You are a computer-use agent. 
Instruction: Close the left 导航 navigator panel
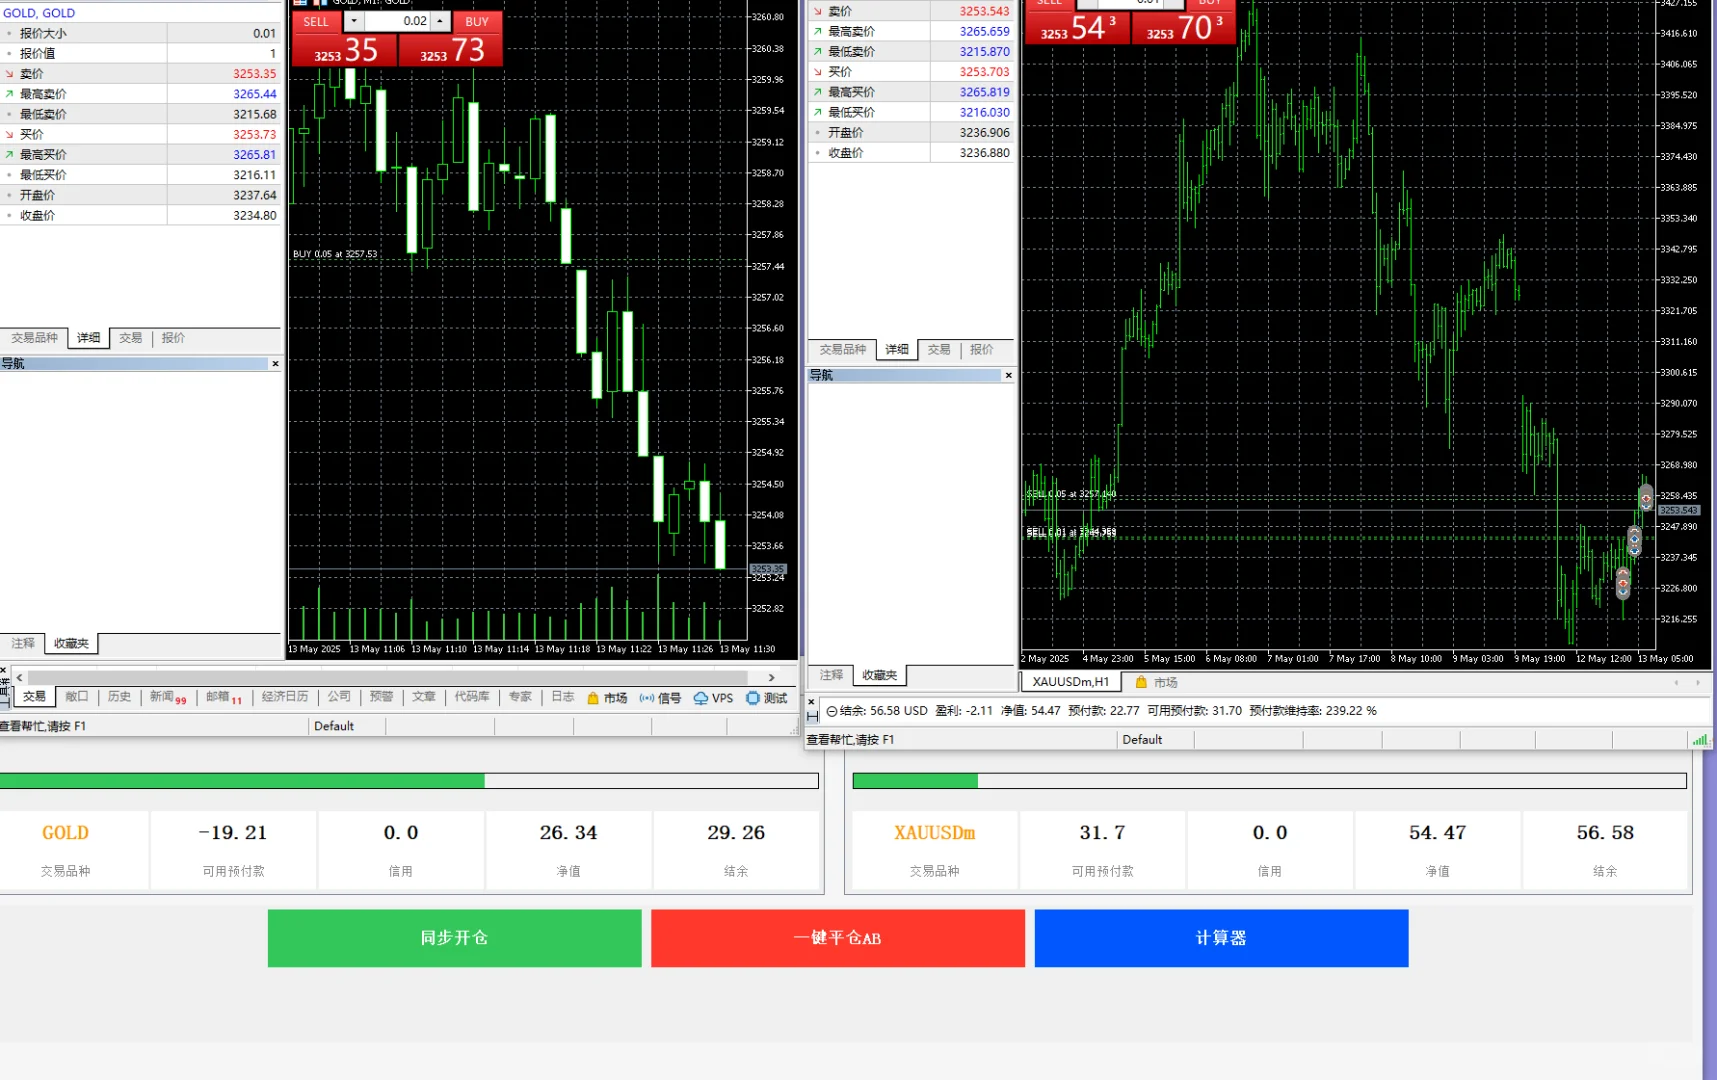point(275,364)
